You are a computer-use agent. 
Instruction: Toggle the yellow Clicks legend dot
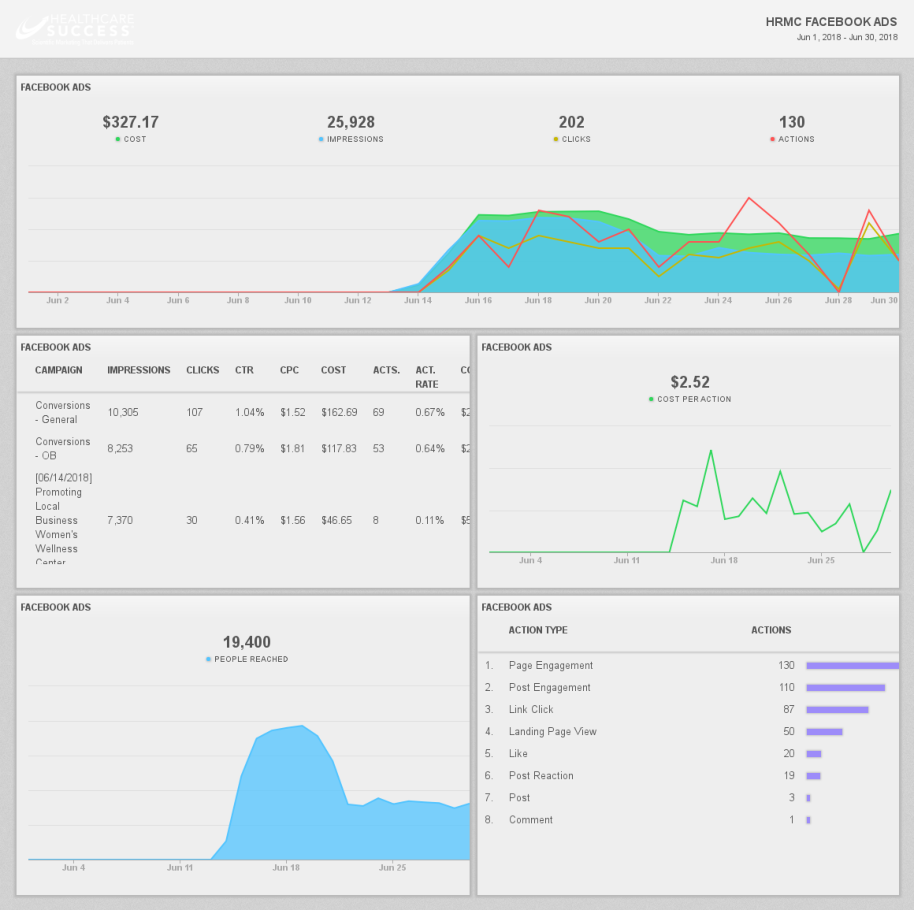(556, 139)
